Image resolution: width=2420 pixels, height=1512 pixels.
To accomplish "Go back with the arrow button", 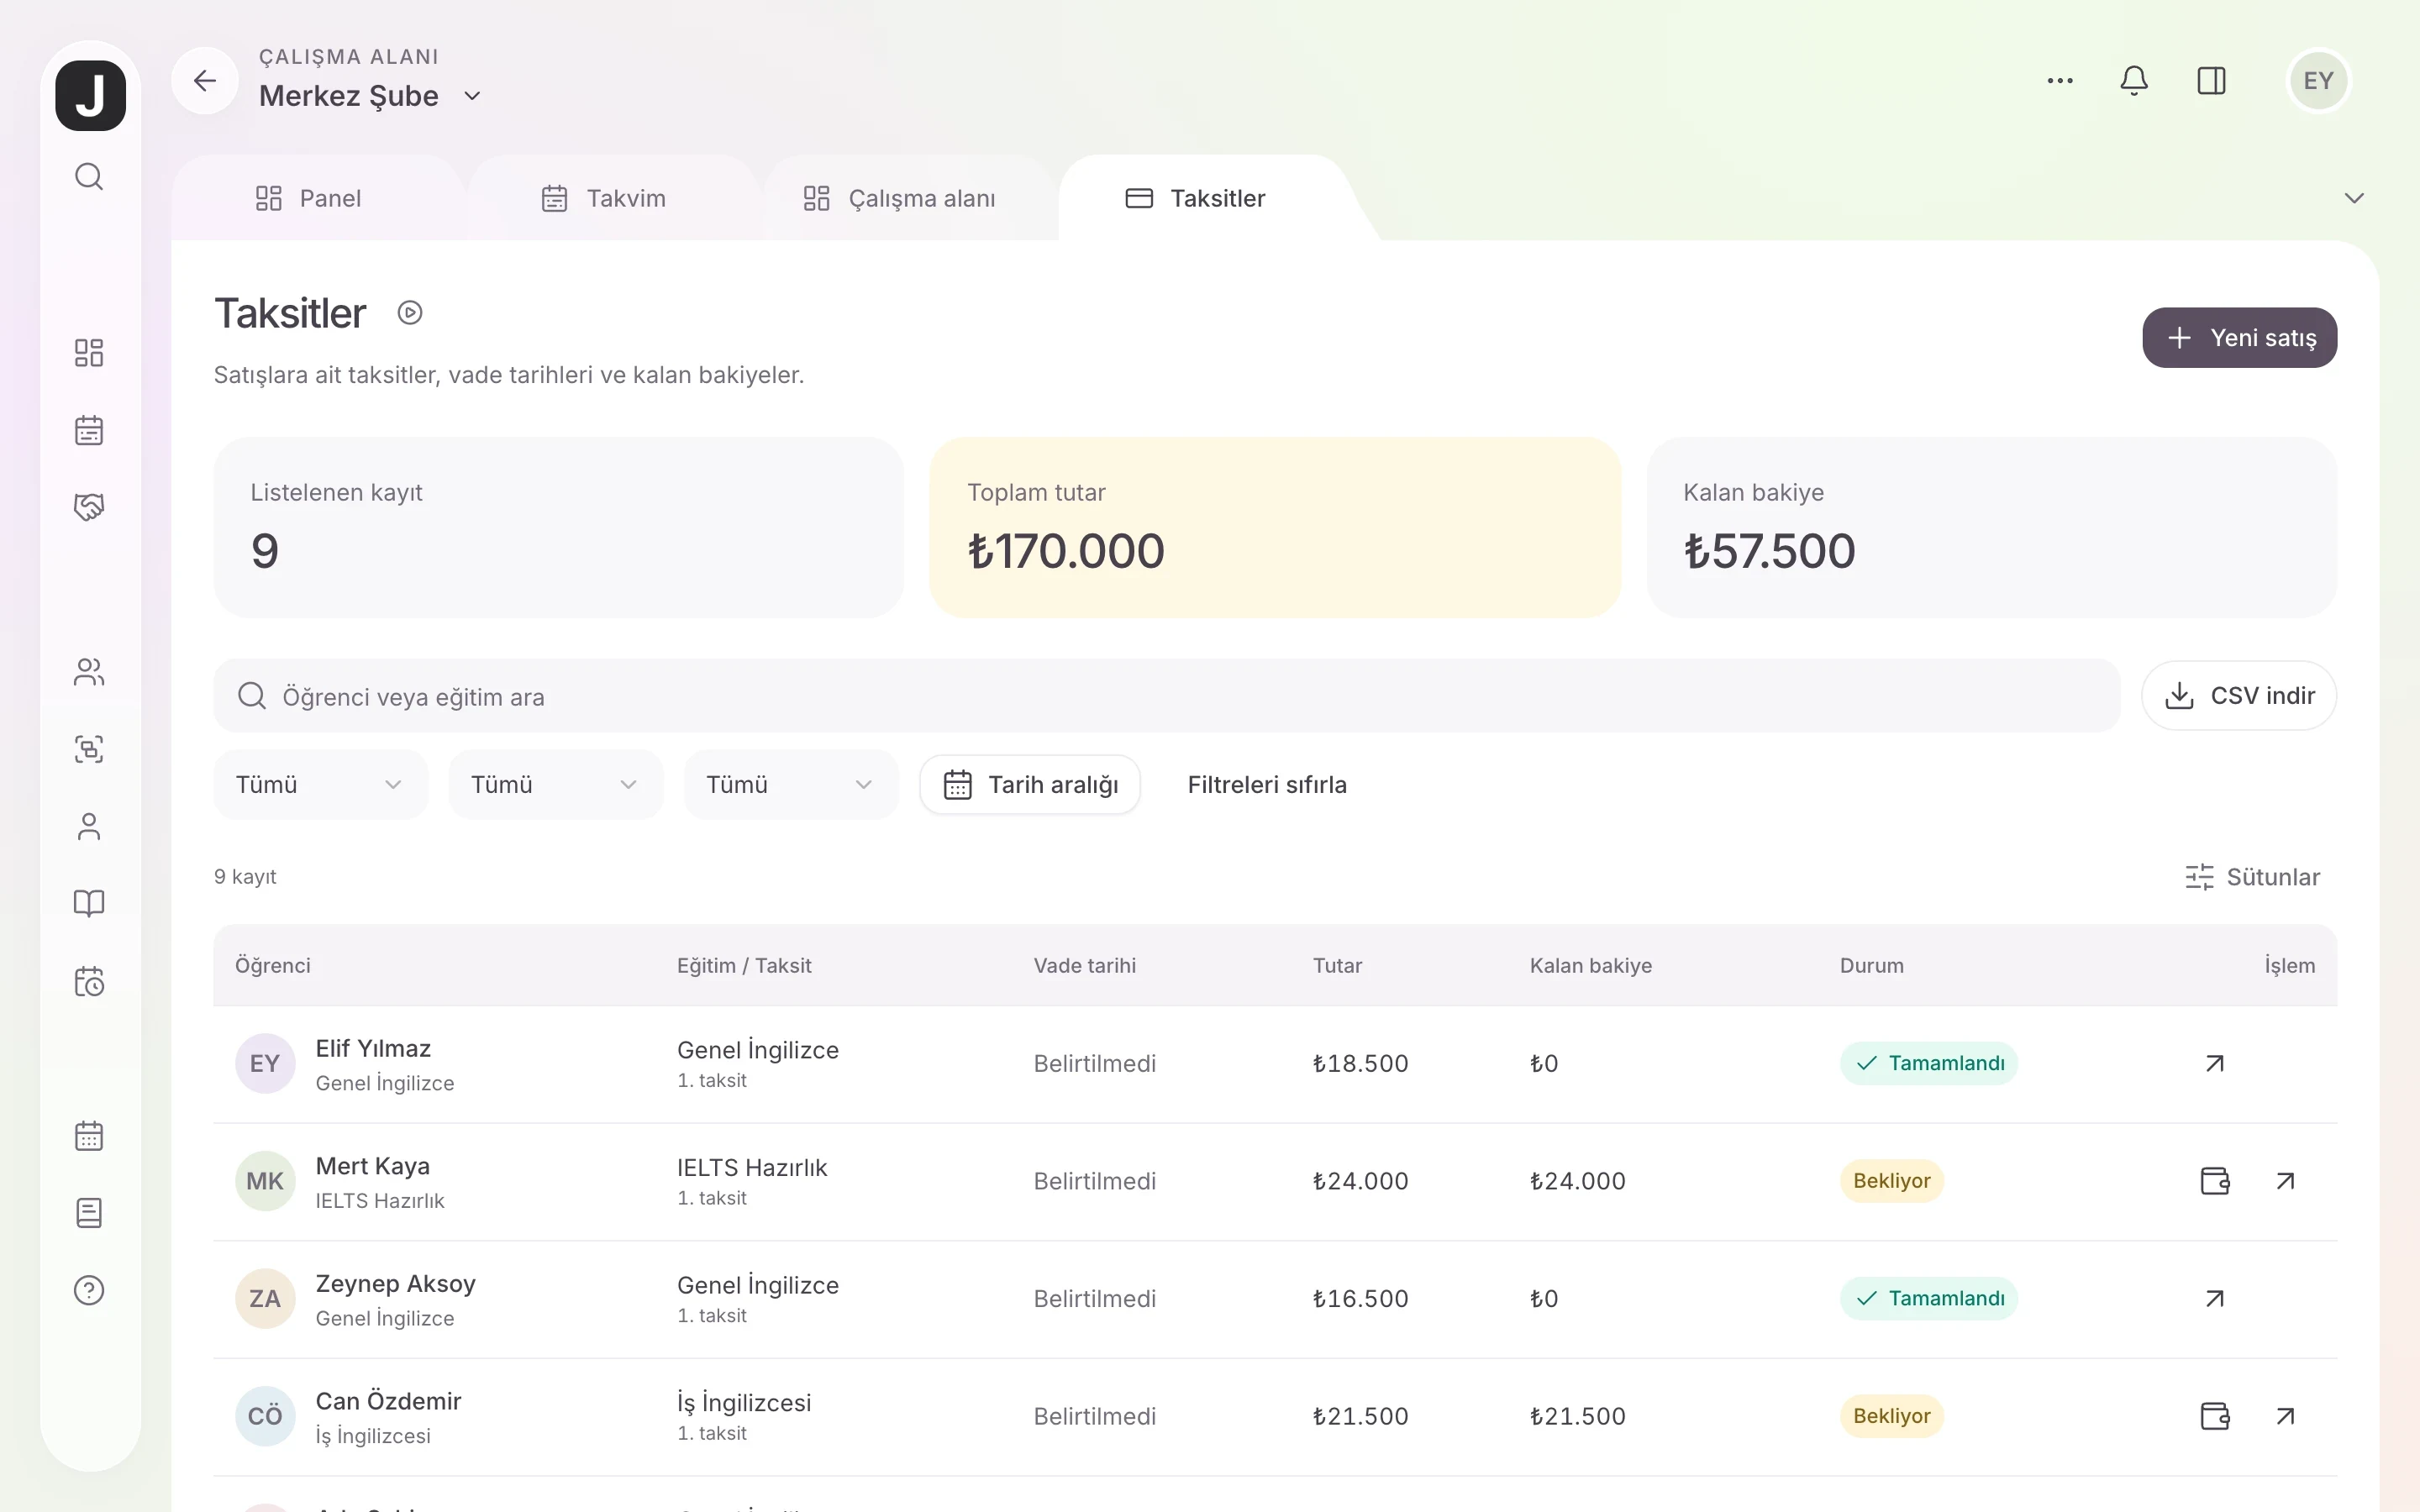I will click(205, 81).
